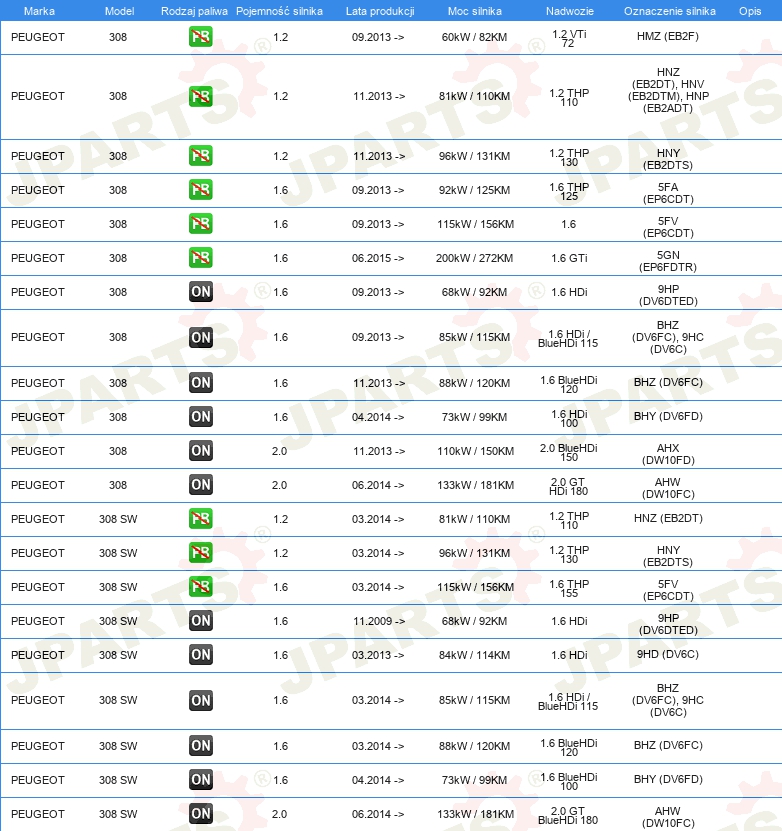The width and height of the screenshot is (782, 831).
Task: Click the body cell 1.6 HDi 100
Action: [569, 419]
